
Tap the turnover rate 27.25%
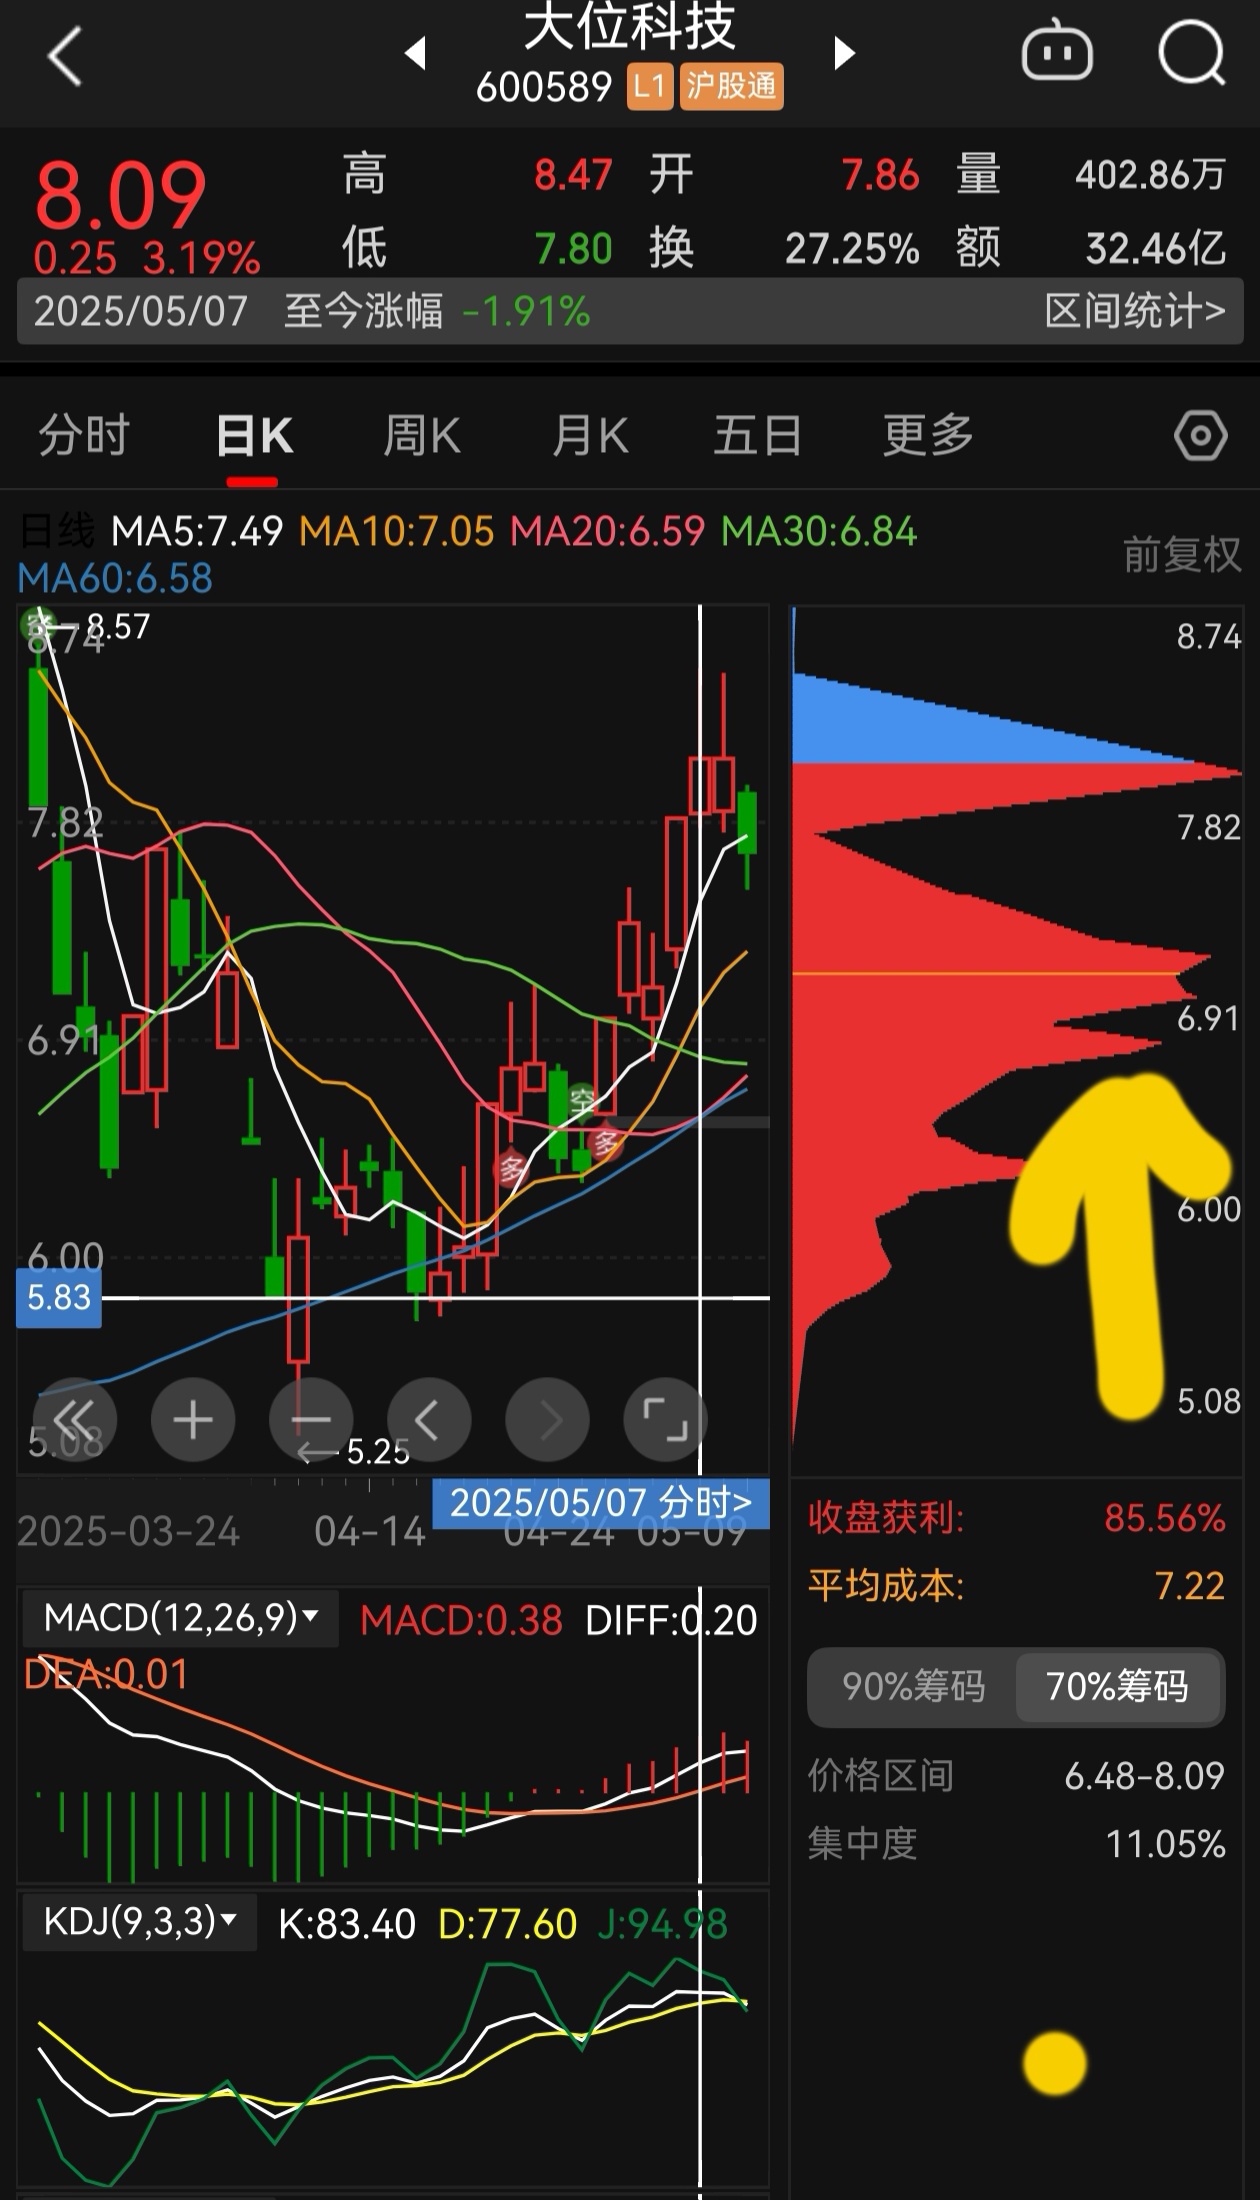(x=852, y=248)
